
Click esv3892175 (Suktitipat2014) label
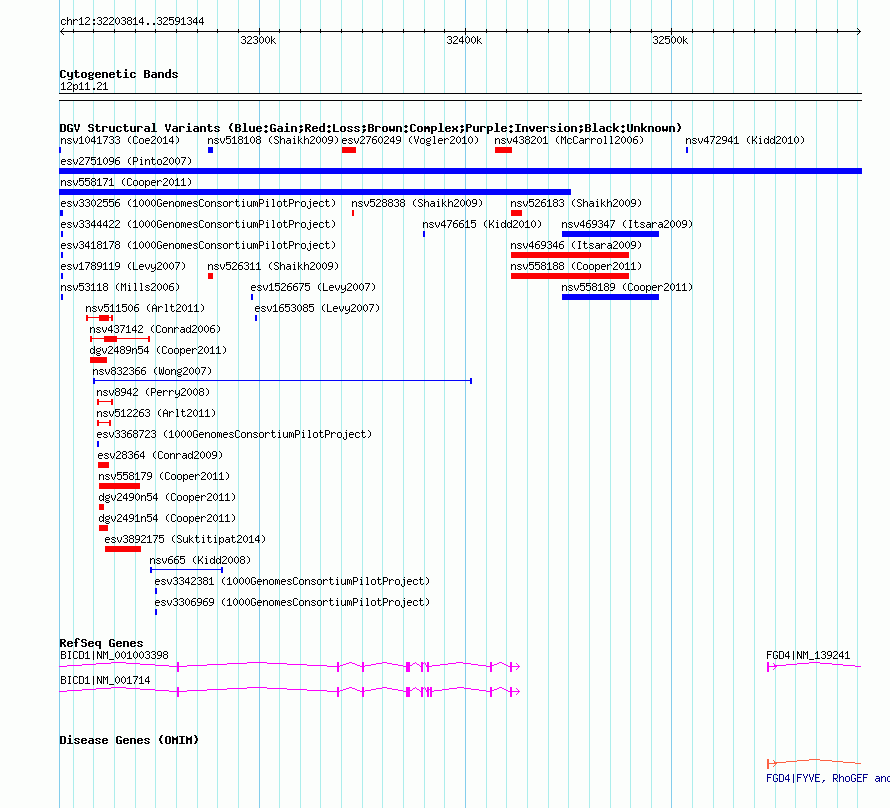point(185,539)
